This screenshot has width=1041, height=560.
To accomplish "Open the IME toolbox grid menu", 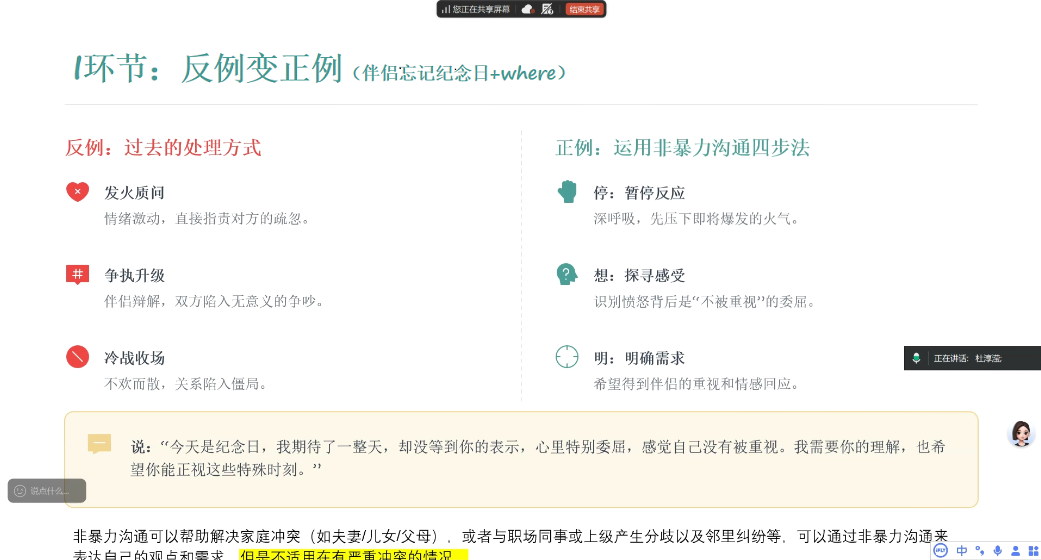I will point(1032,551).
